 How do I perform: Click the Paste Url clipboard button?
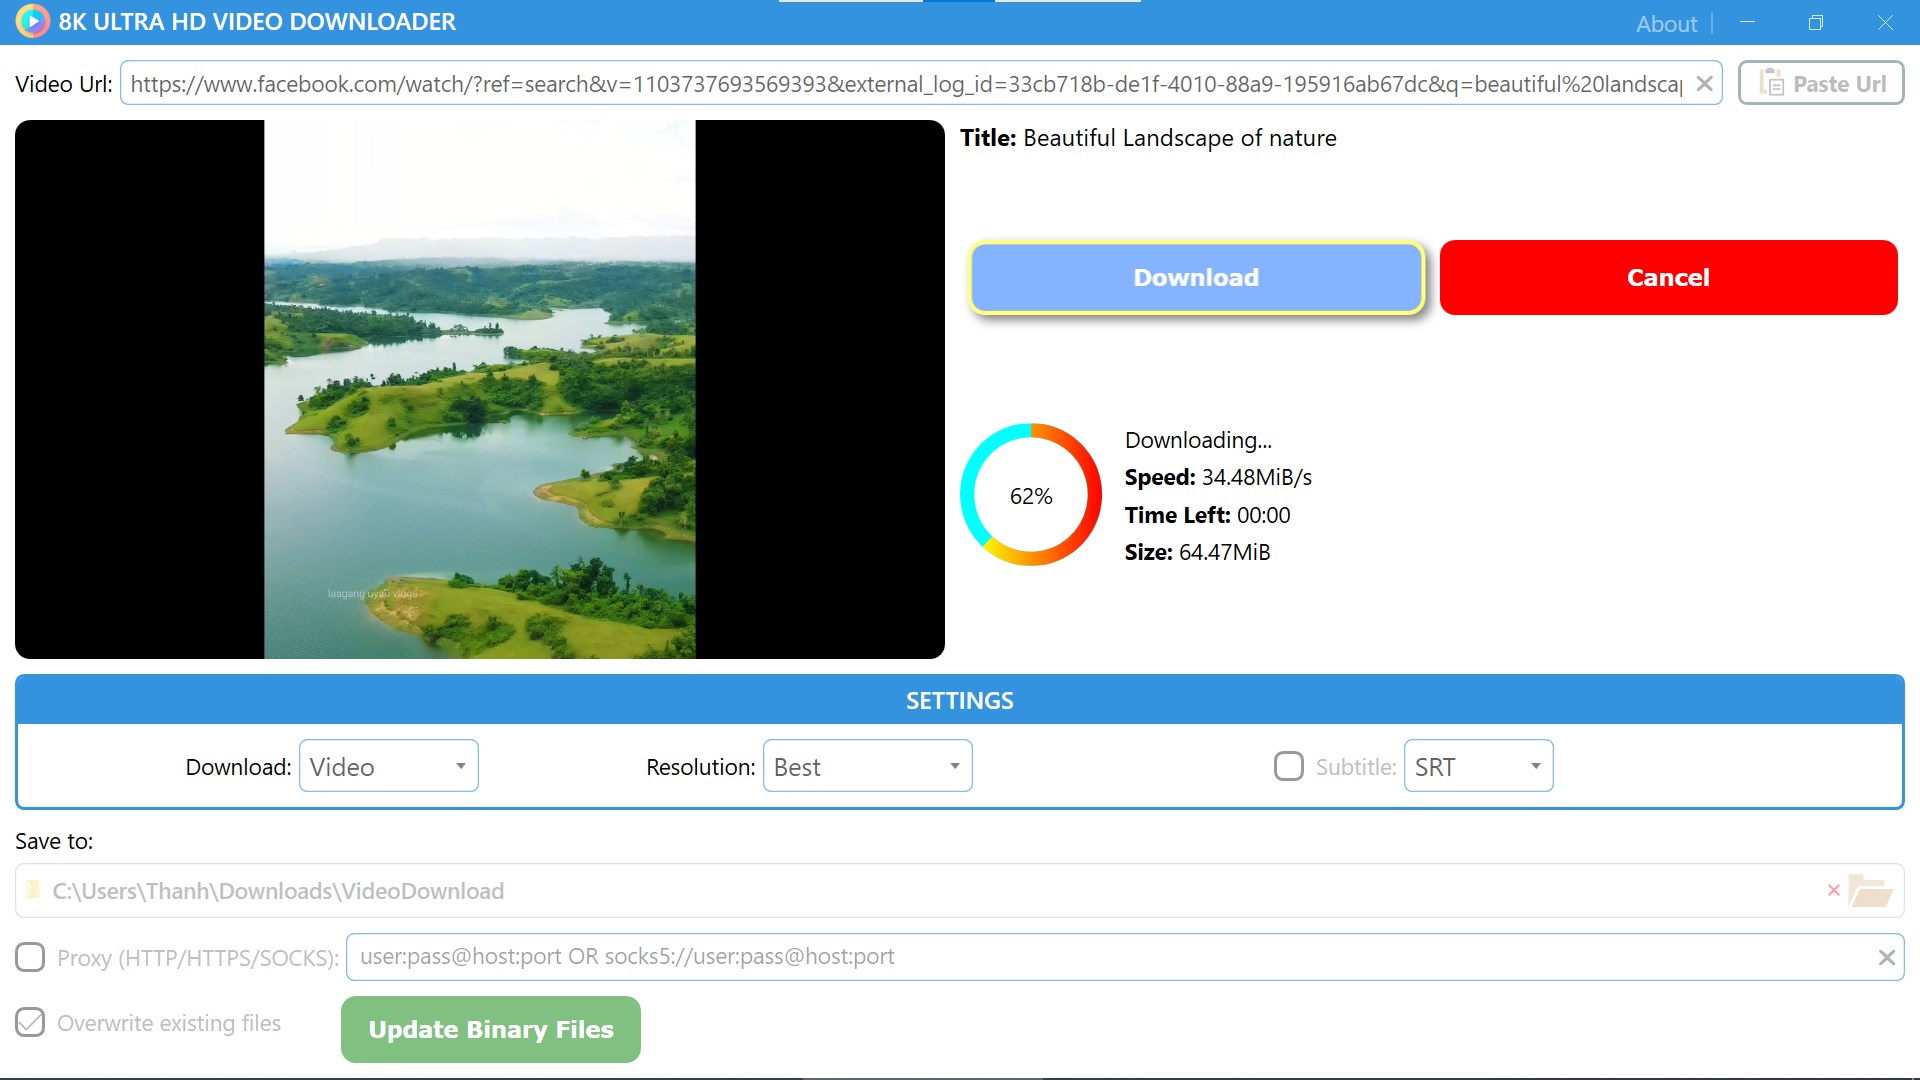[x=1821, y=83]
